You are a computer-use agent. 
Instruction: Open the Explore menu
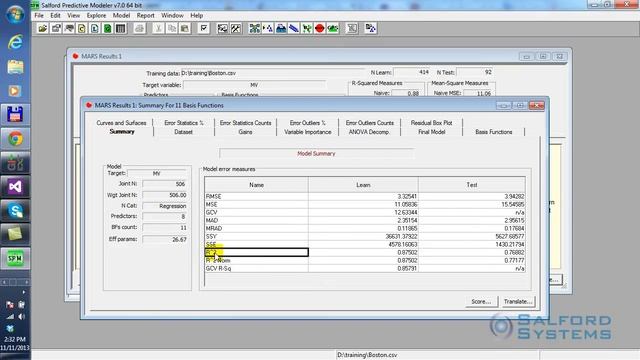[96, 16]
